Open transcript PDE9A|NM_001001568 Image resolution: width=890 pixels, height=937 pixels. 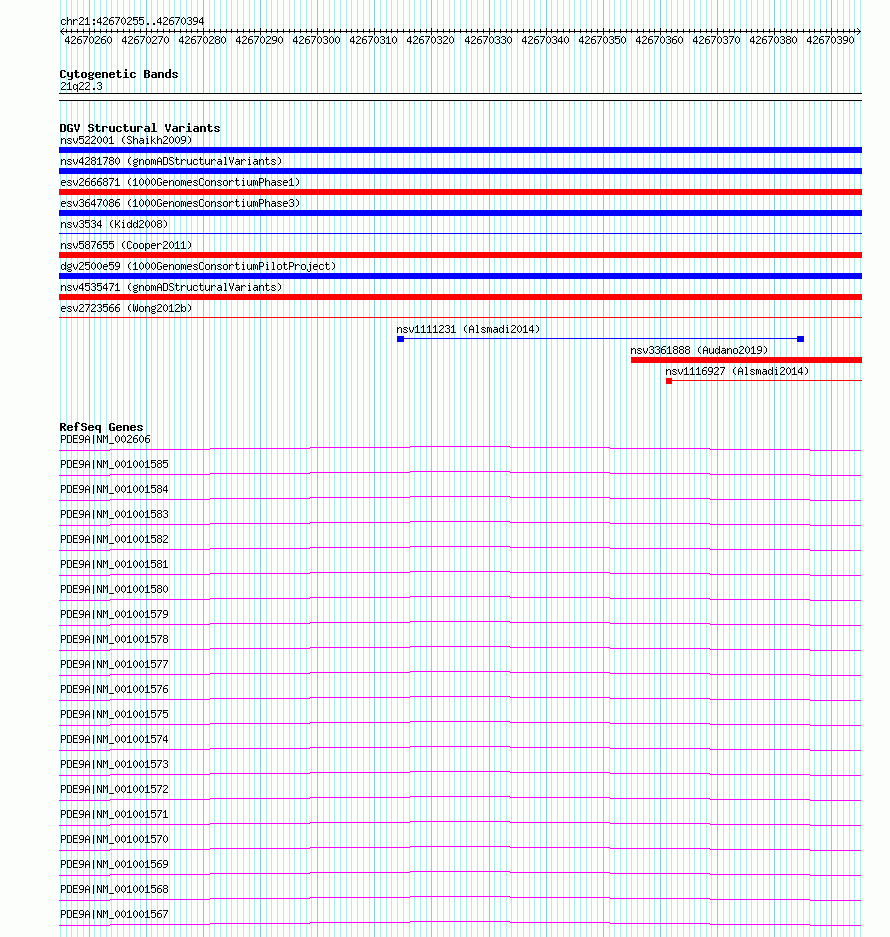tap(114, 890)
